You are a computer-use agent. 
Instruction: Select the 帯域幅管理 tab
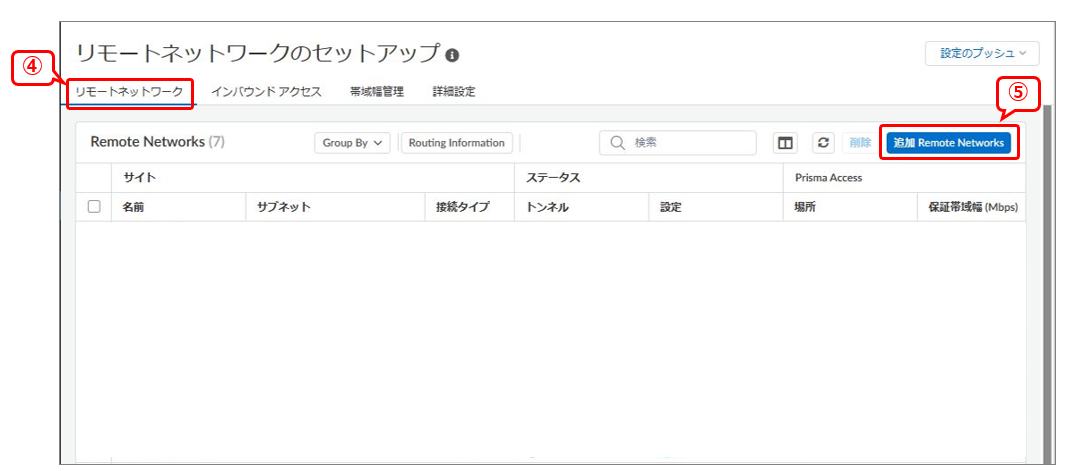click(x=376, y=91)
